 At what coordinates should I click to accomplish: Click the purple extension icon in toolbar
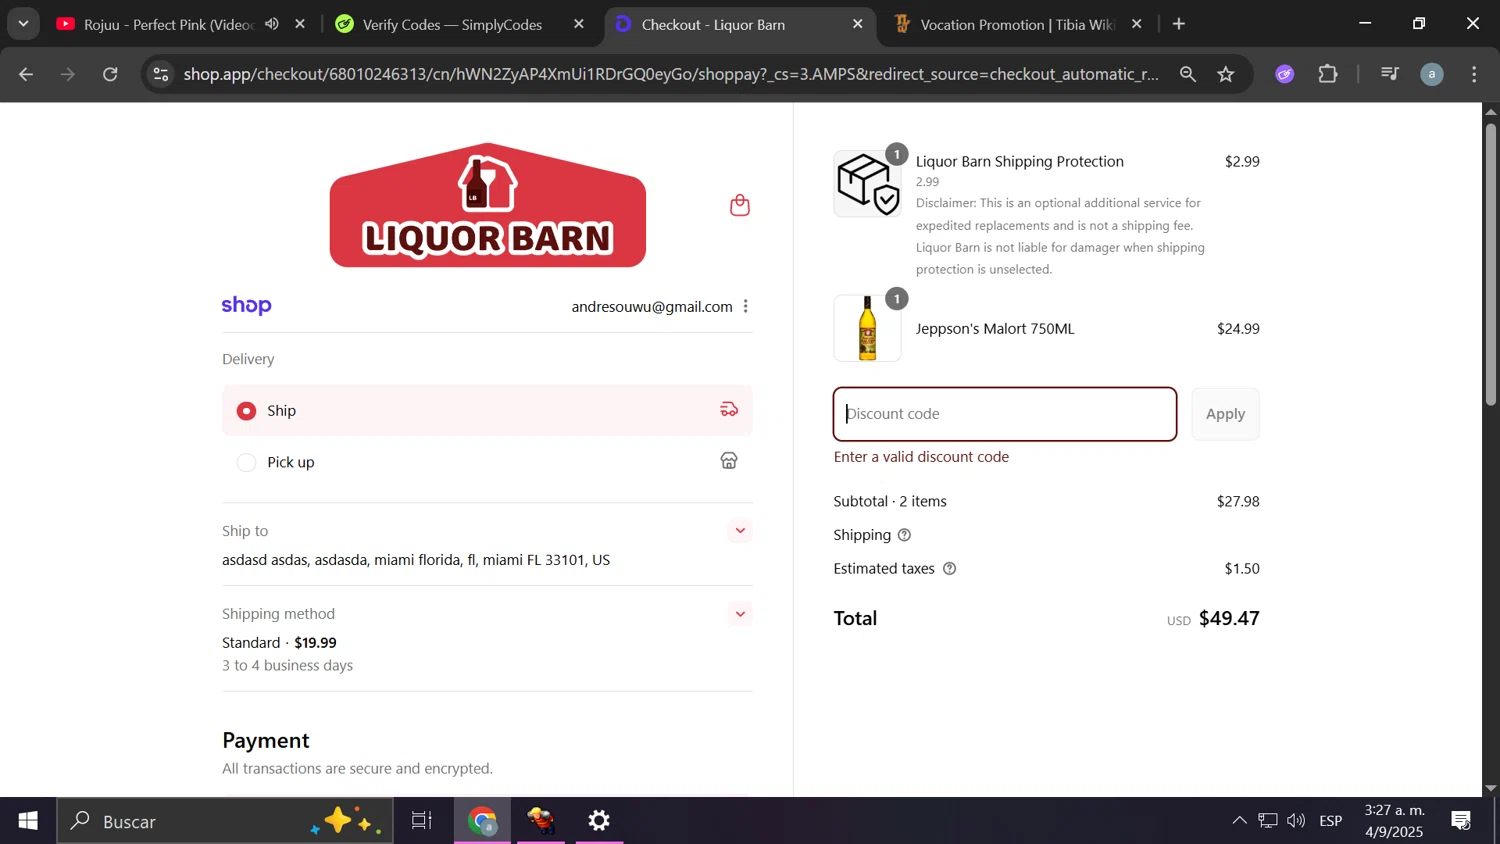[1285, 74]
